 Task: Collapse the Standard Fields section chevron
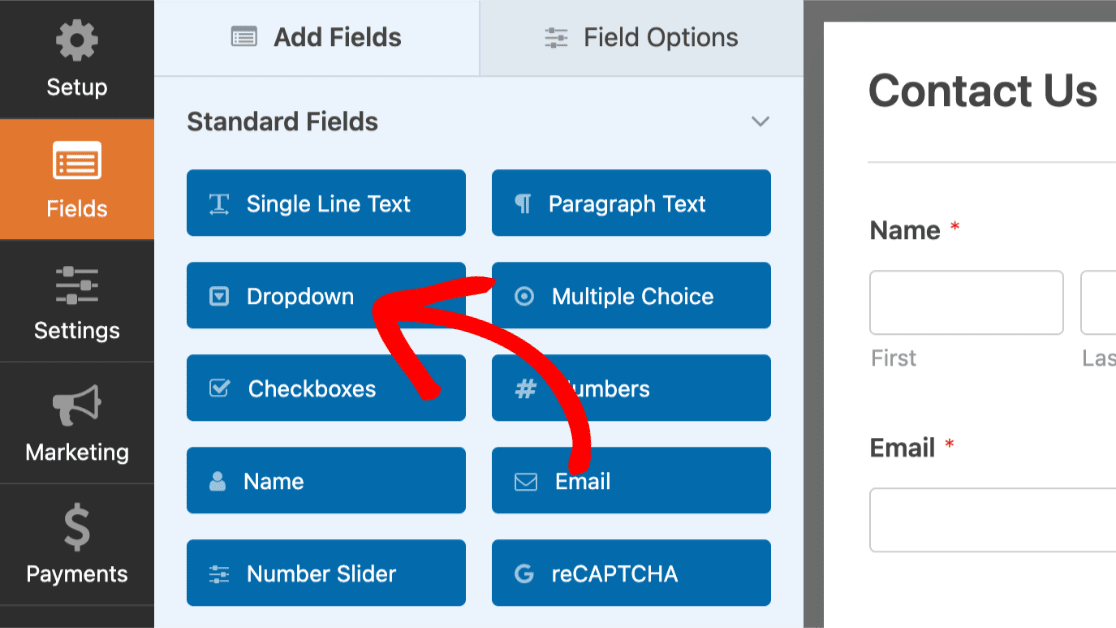761,121
